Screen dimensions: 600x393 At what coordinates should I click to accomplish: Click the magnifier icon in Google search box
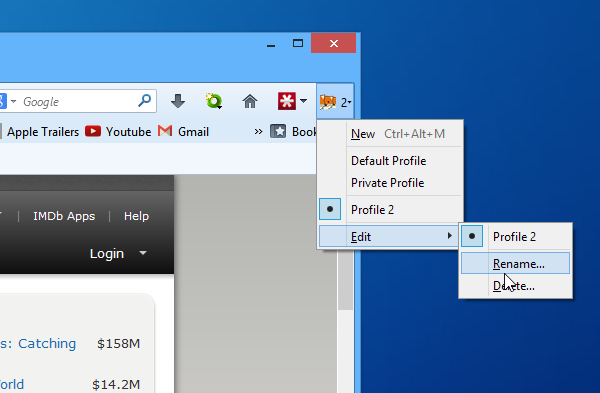click(x=145, y=101)
